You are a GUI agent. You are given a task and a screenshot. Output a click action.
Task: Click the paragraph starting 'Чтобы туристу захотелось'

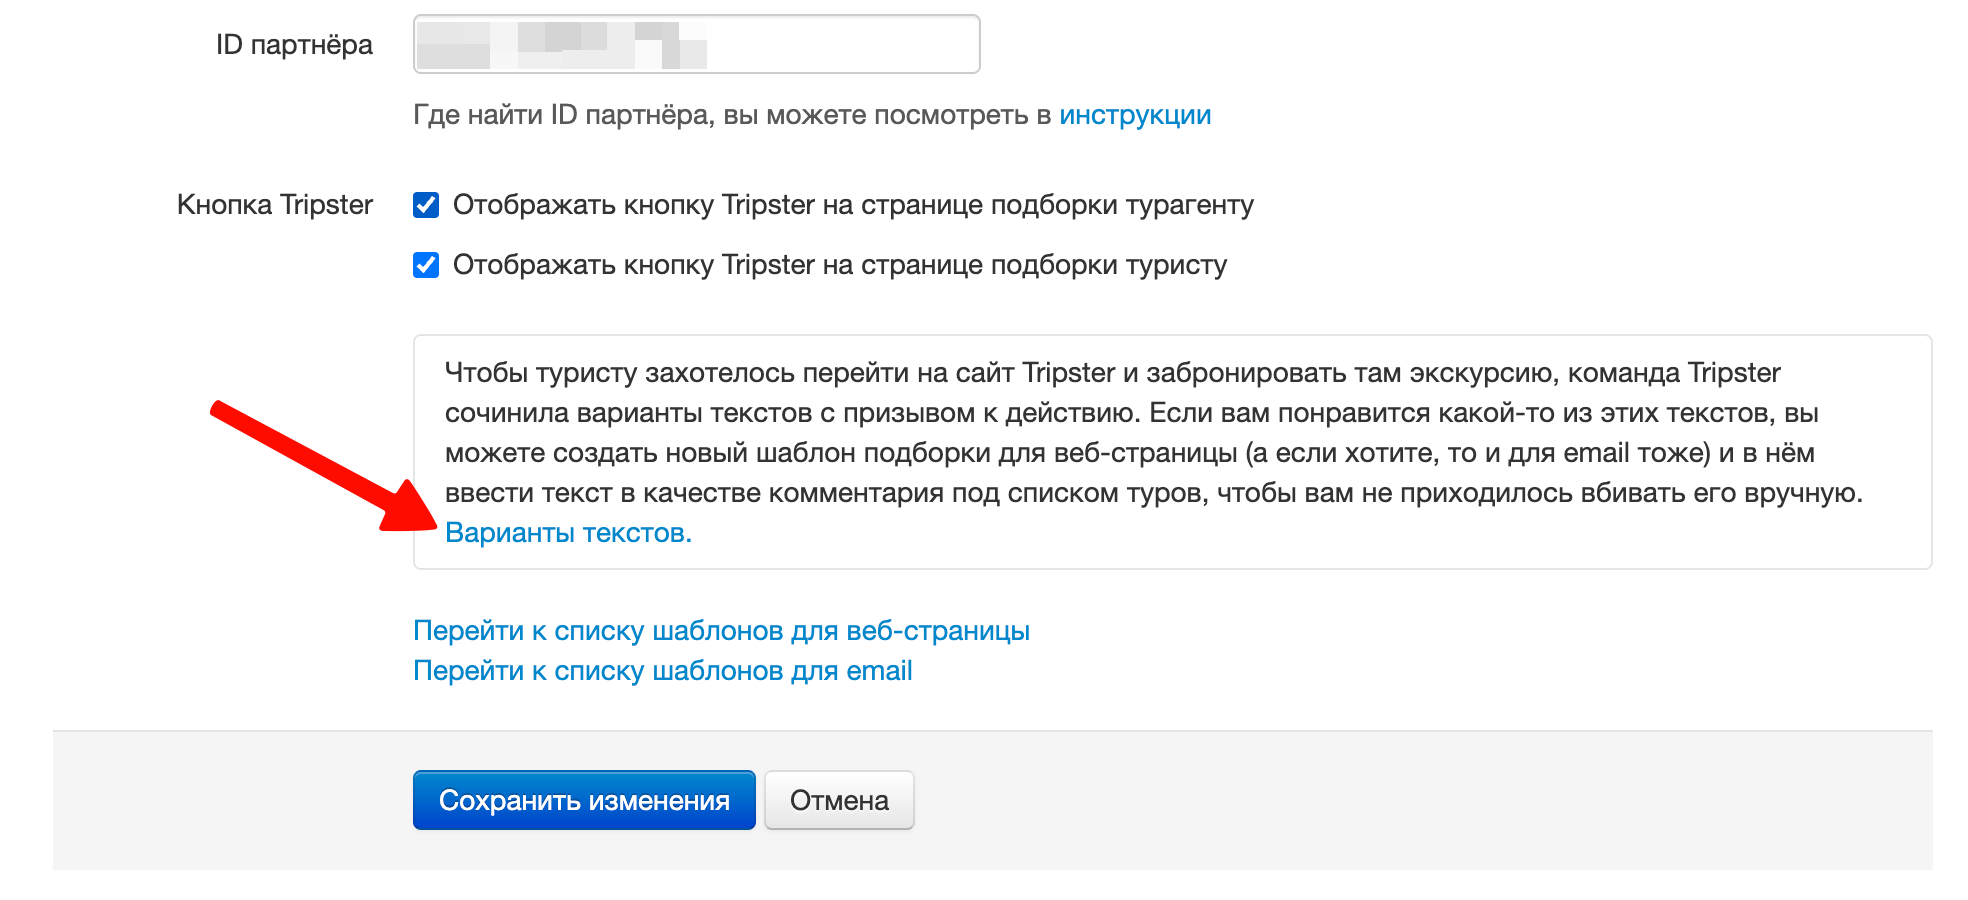1154,433
